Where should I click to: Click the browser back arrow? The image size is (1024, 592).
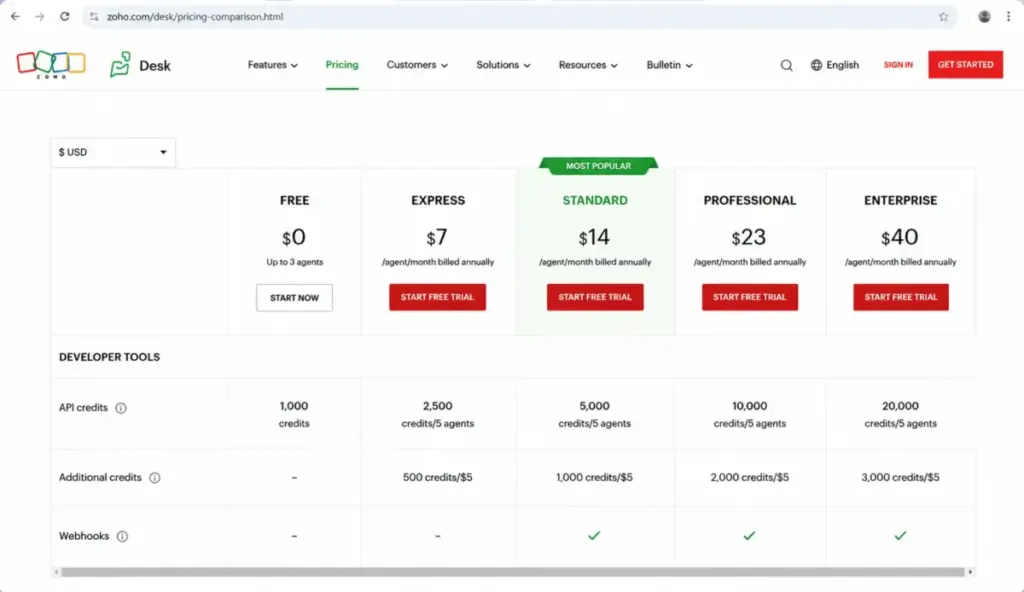[x=15, y=16]
